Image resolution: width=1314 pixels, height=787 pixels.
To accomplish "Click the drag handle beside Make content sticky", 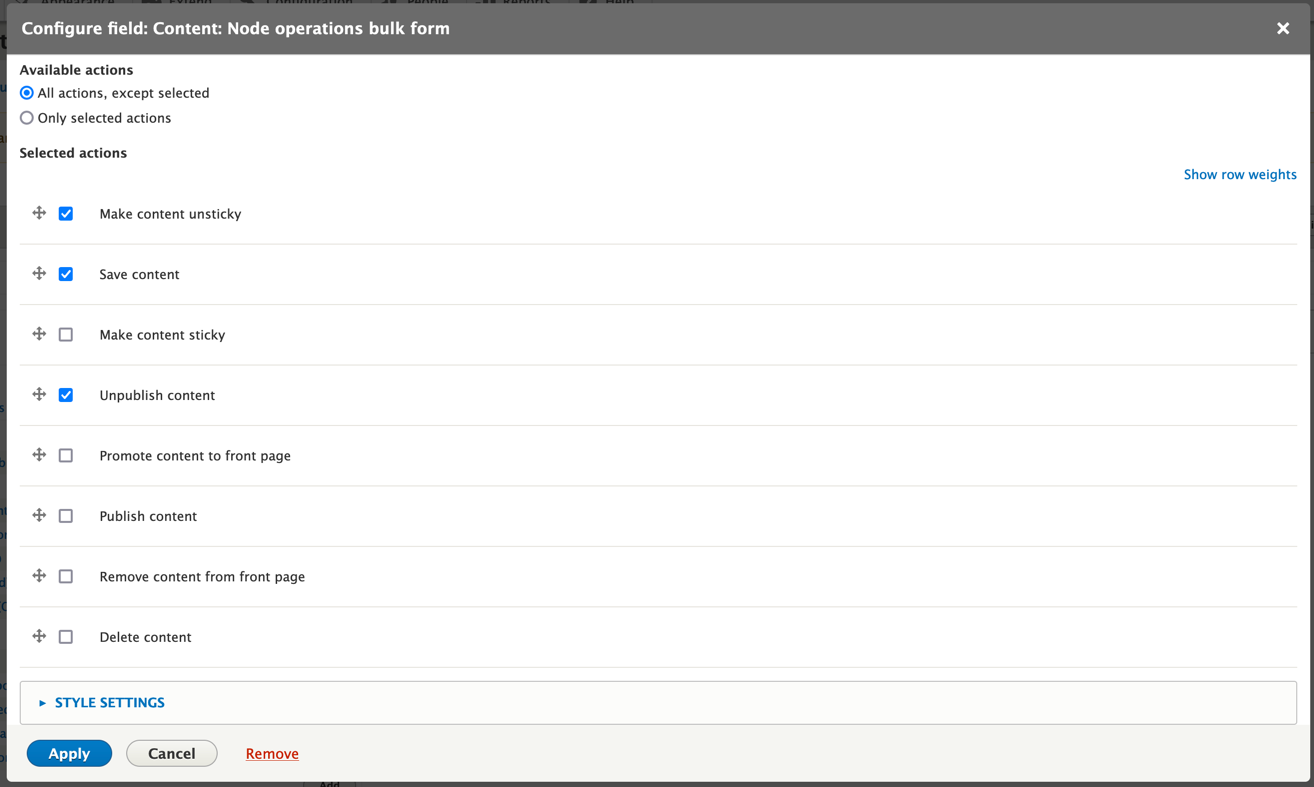I will coord(39,334).
